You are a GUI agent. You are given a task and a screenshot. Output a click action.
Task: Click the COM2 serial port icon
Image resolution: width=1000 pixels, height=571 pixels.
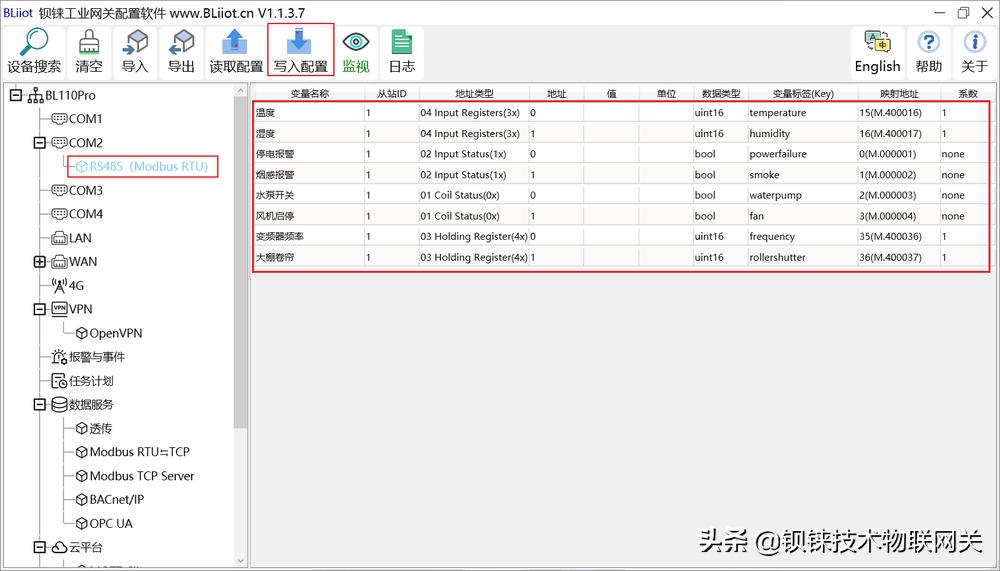[59, 142]
